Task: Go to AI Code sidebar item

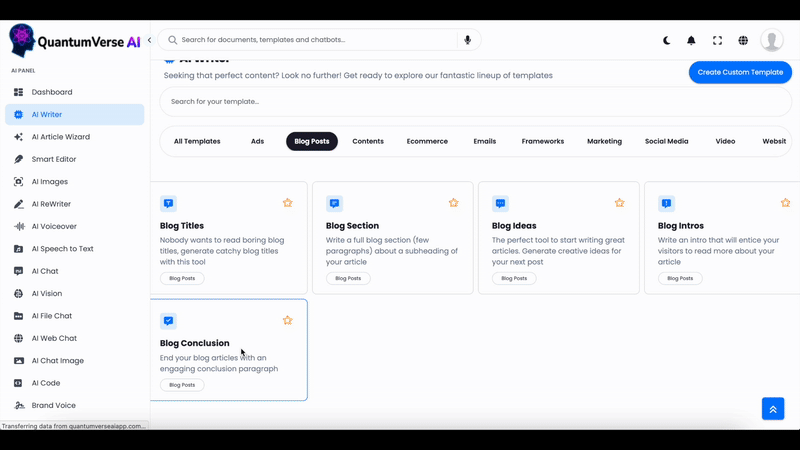Action: point(46,383)
